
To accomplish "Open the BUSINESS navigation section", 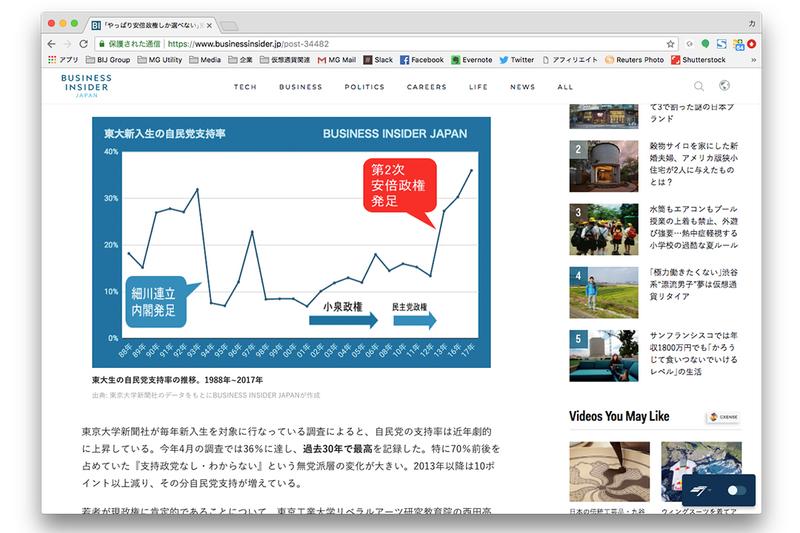I will [301, 87].
